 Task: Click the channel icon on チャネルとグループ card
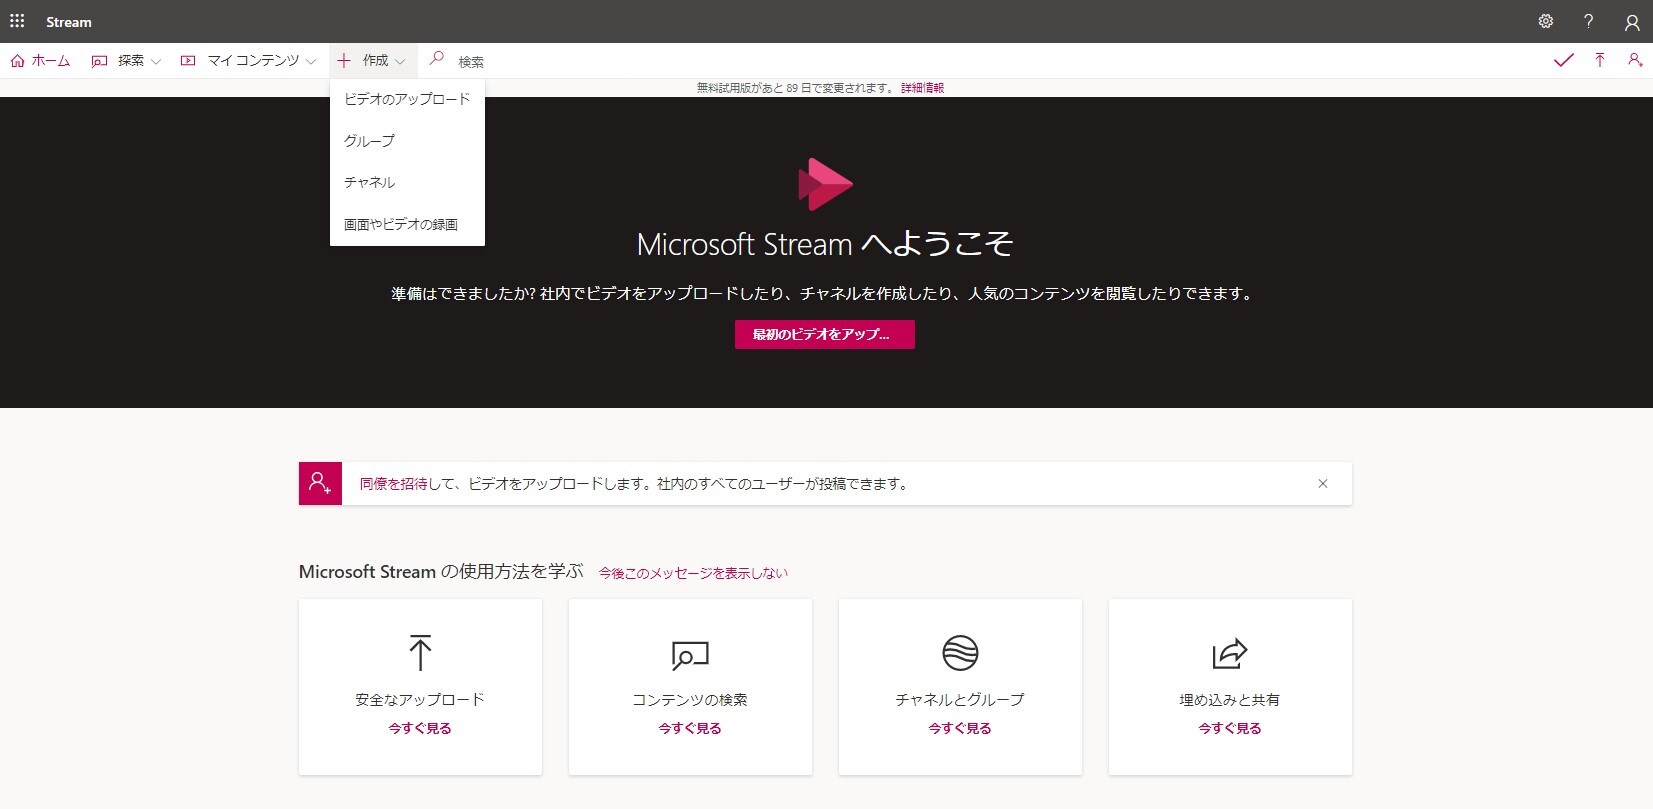tap(960, 653)
